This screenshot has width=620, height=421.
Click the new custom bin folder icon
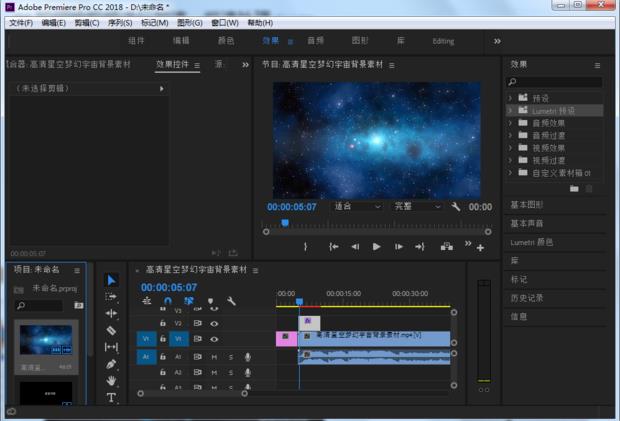tap(574, 187)
